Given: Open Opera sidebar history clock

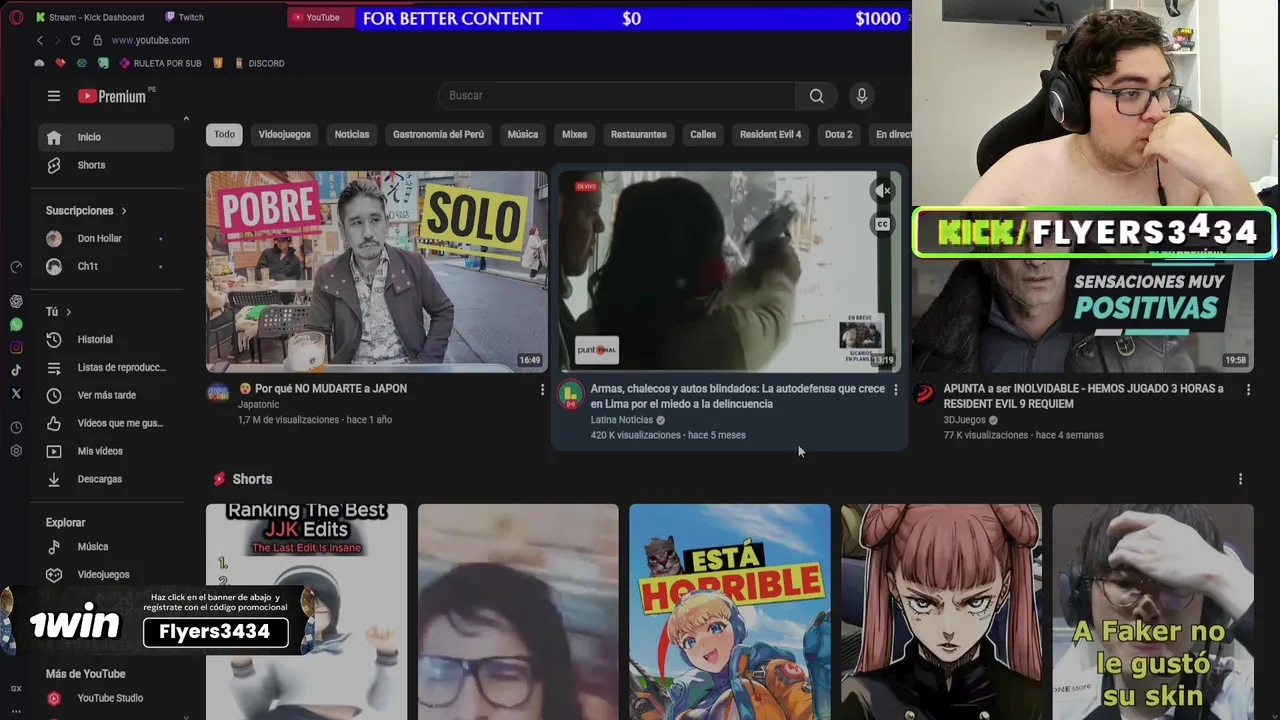Looking at the screenshot, I should tap(16, 428).
